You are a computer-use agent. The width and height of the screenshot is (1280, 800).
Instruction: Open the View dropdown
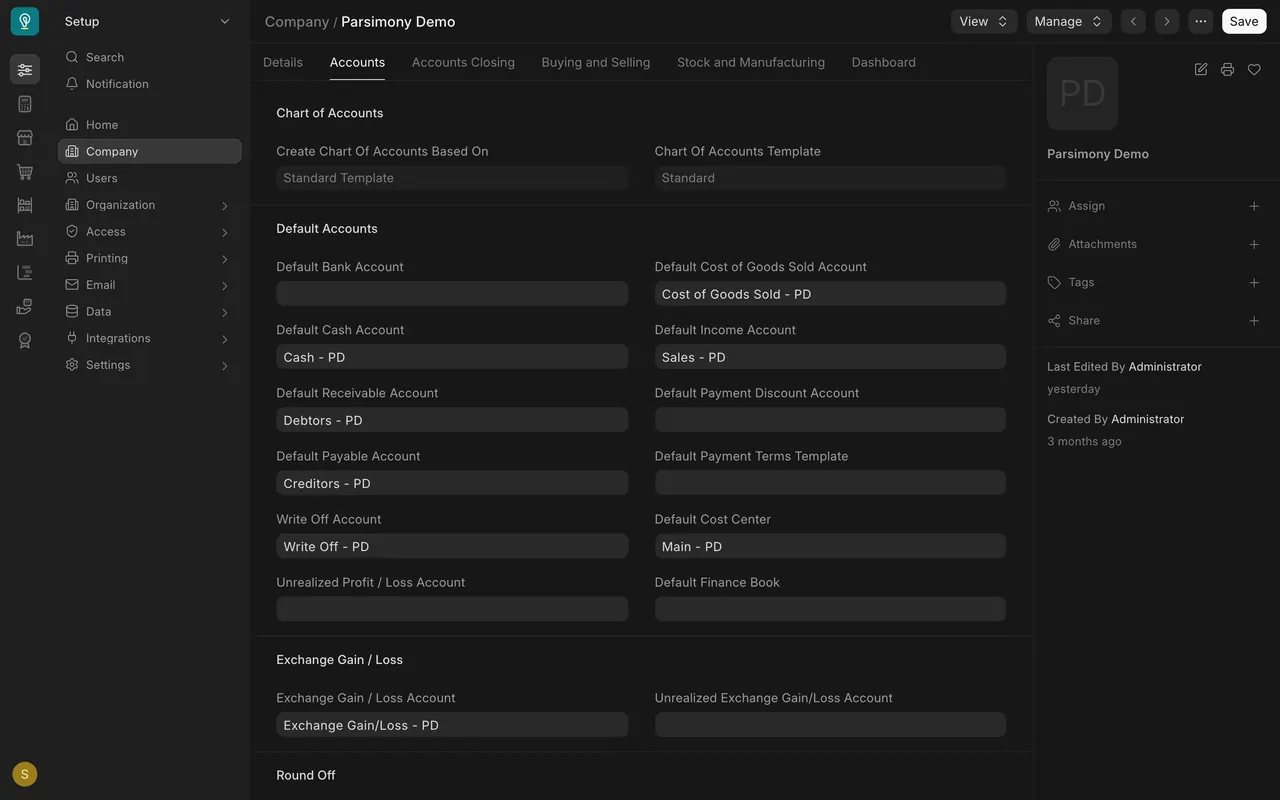[984, 21]
